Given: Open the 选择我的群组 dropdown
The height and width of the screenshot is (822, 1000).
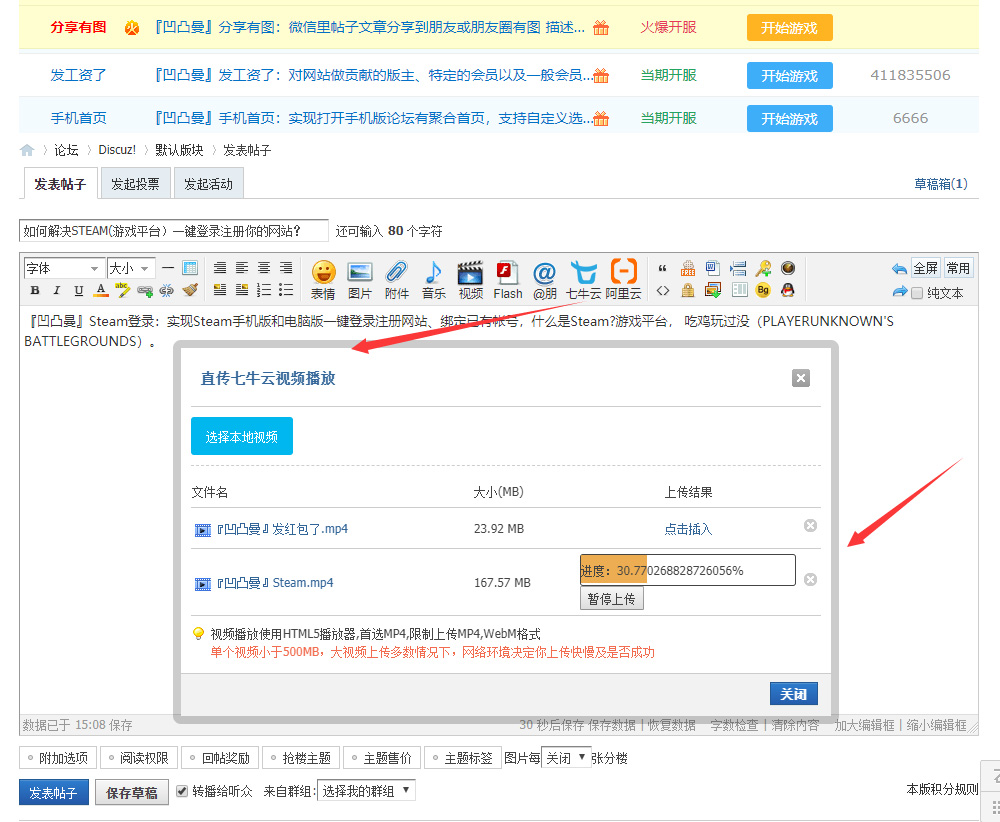Looking at the screenshot, I should click(x=366, y=791).
